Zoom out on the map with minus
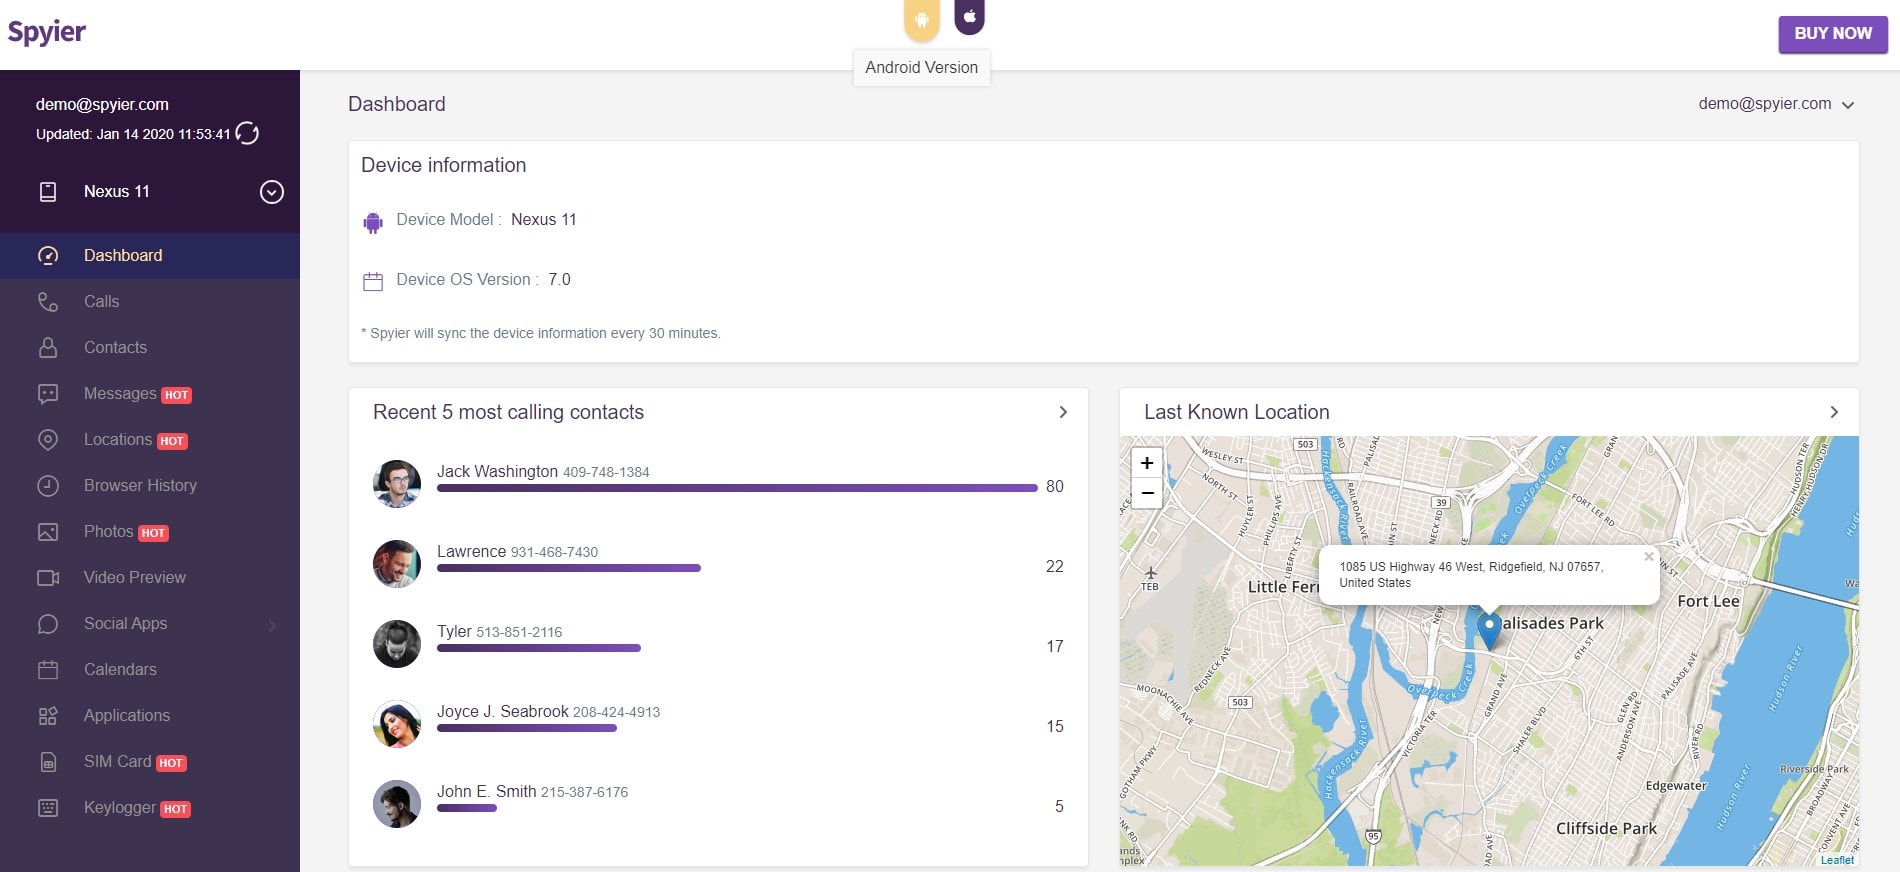The image size is (1900, 872). pos(1147,493)
